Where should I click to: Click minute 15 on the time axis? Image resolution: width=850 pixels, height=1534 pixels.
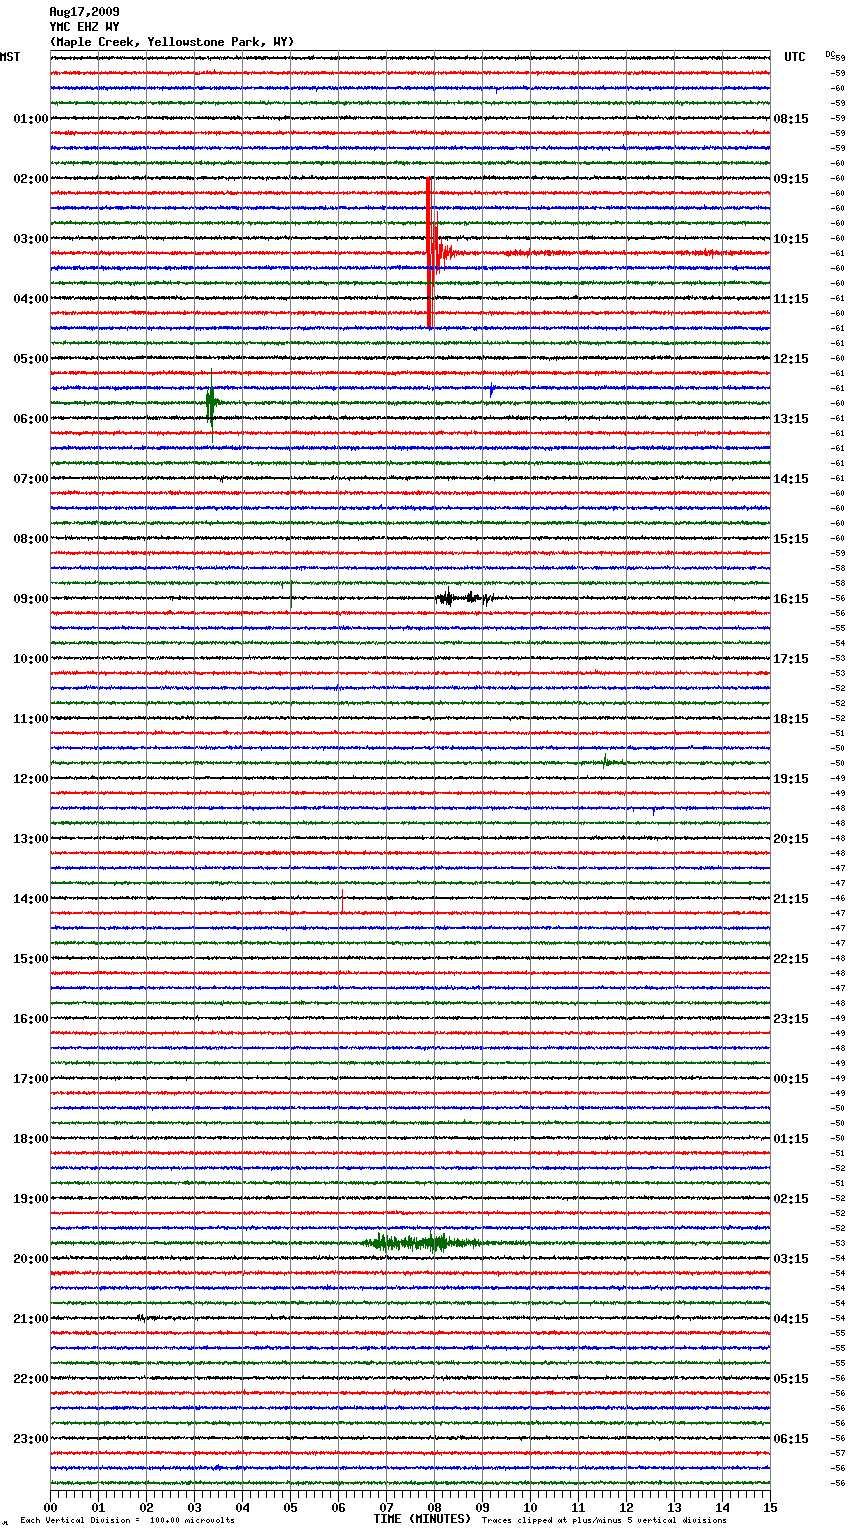click(x=770, y=1507)
